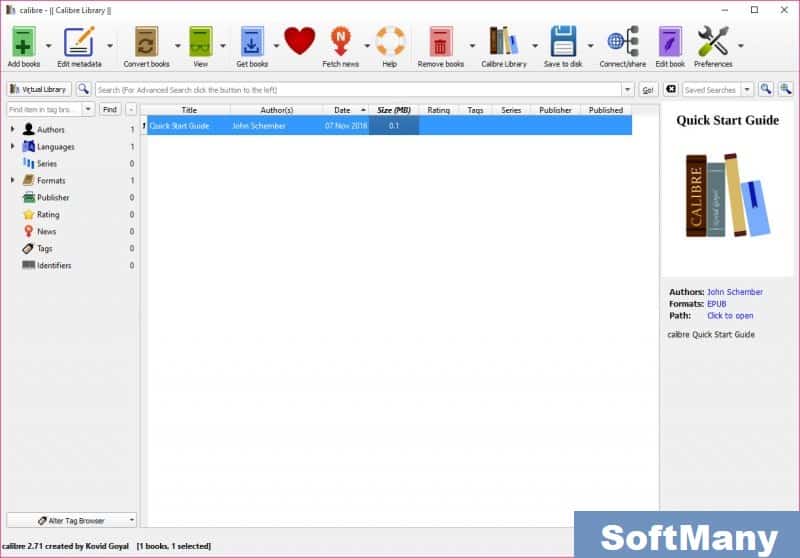This screenshot has width=800, height=558.
Task: Select Publisher in tag browser
Action: (53, 197)
